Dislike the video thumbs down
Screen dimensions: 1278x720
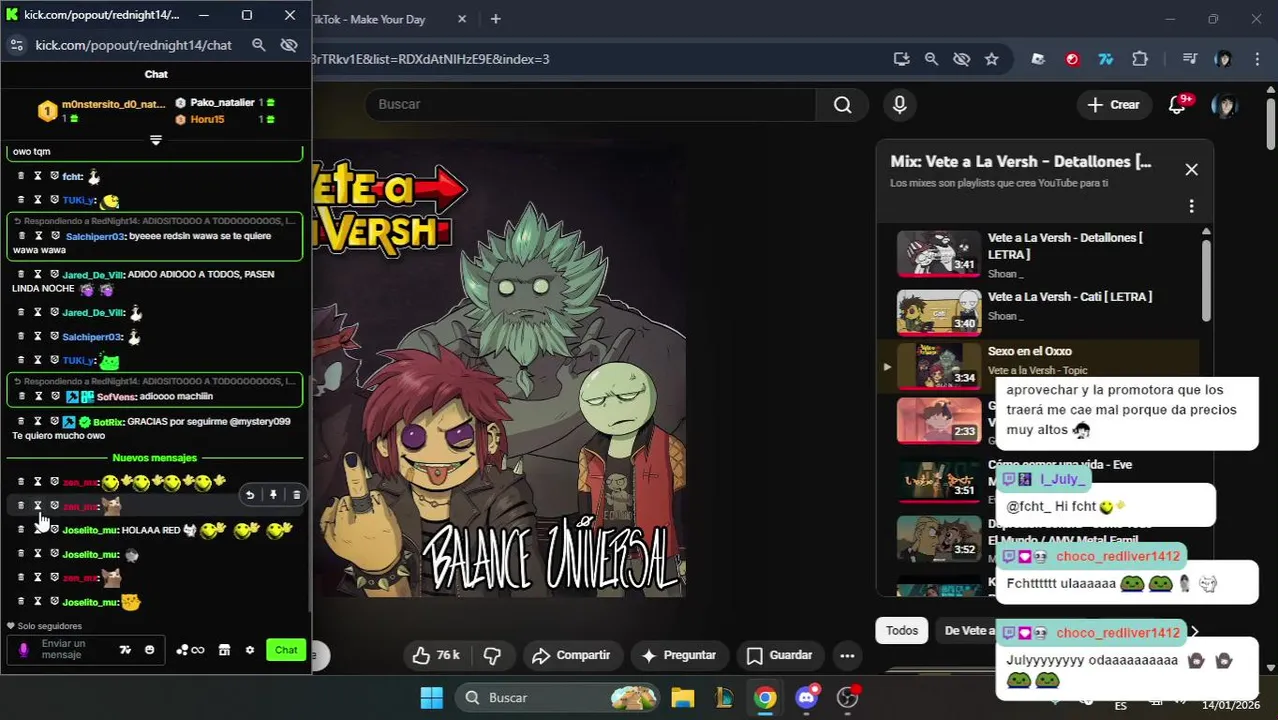pyautogui.click(x=492, y=655)
